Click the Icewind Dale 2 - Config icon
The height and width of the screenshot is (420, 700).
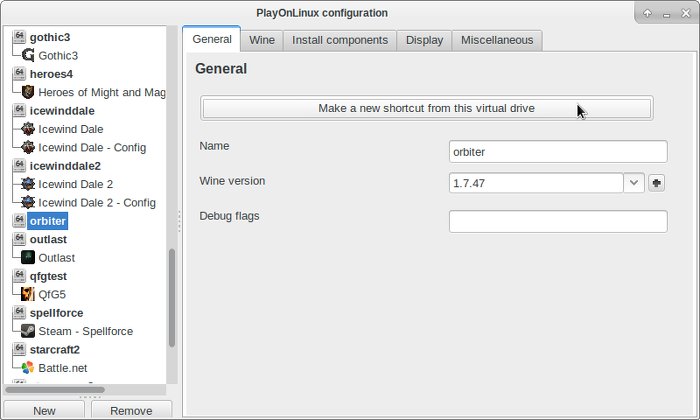[x=28, y=202]
